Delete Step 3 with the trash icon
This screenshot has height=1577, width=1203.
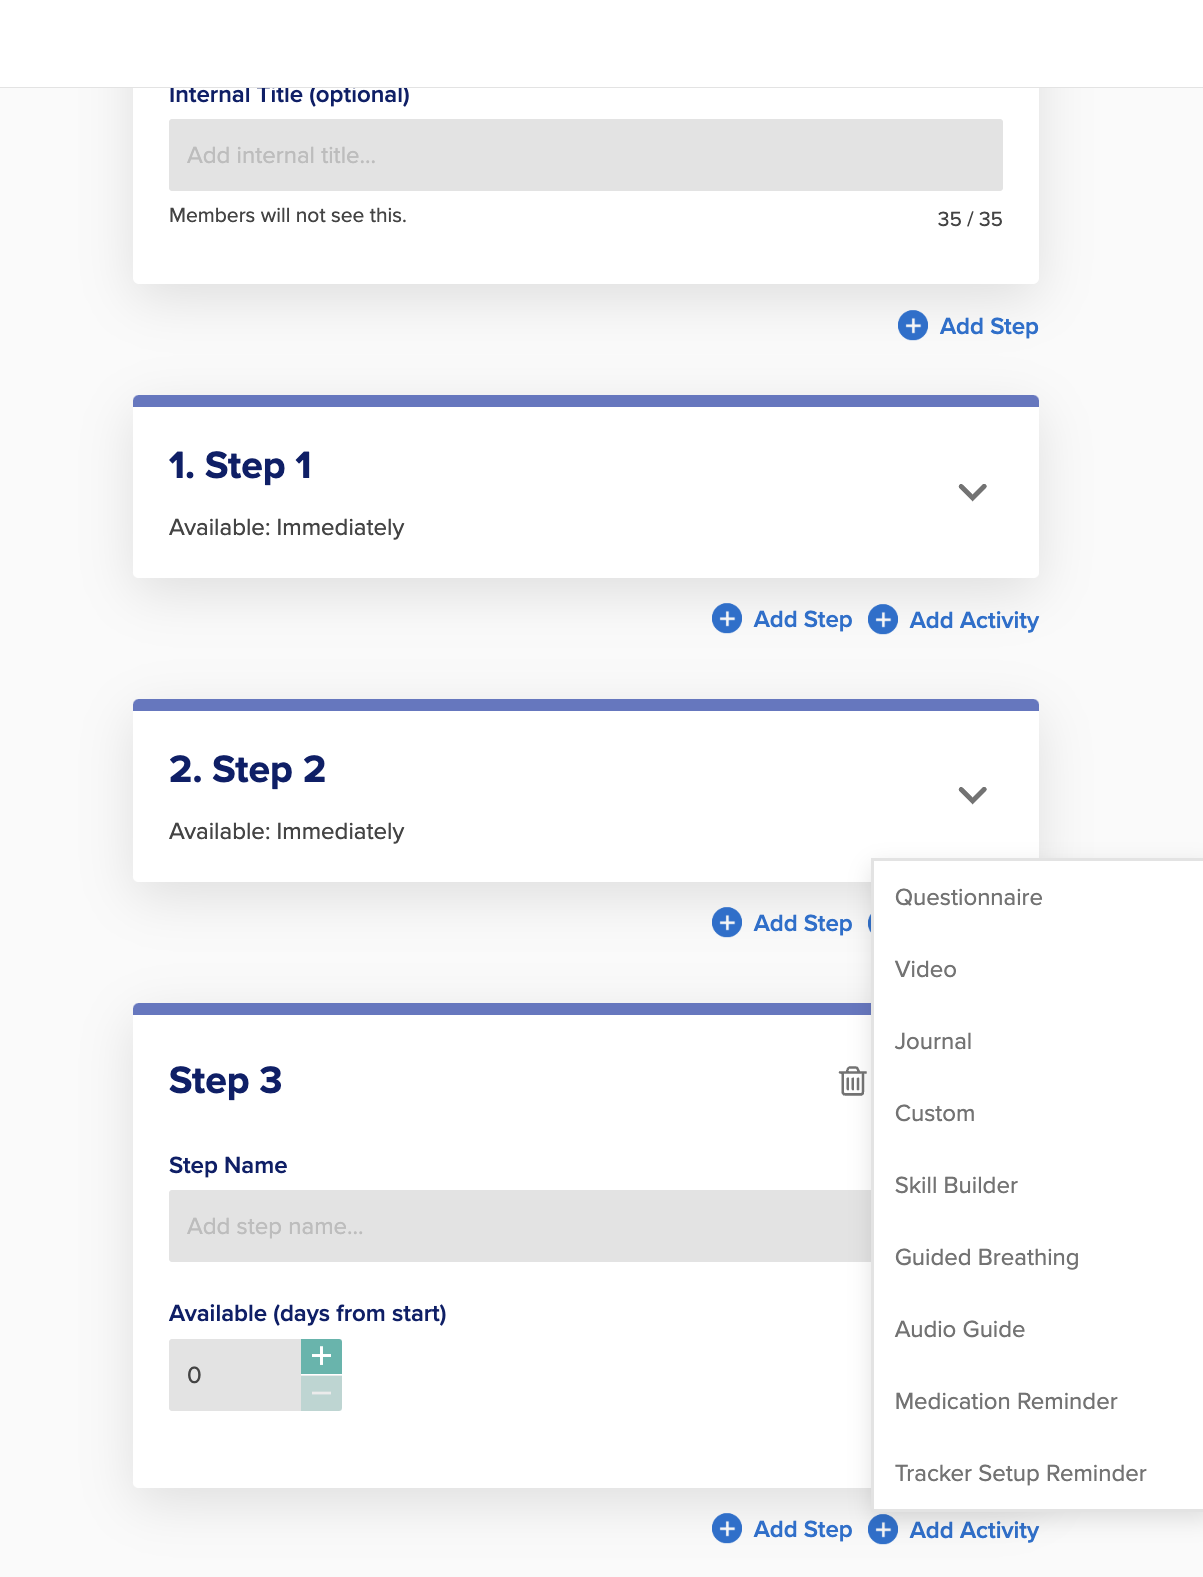[x=852, y=1081]
